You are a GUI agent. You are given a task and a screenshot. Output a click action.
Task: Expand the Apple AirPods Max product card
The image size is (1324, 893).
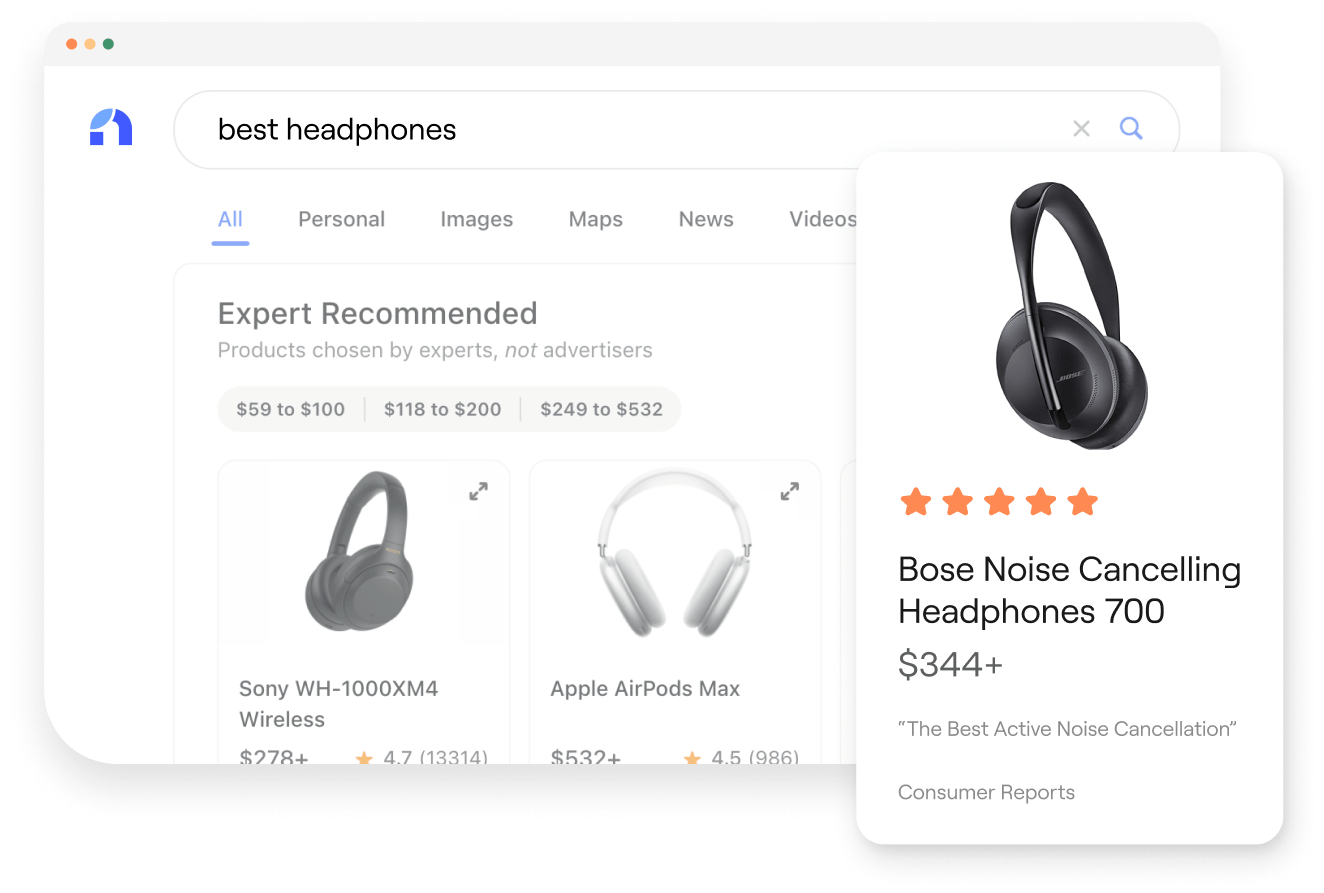point(790,491)
